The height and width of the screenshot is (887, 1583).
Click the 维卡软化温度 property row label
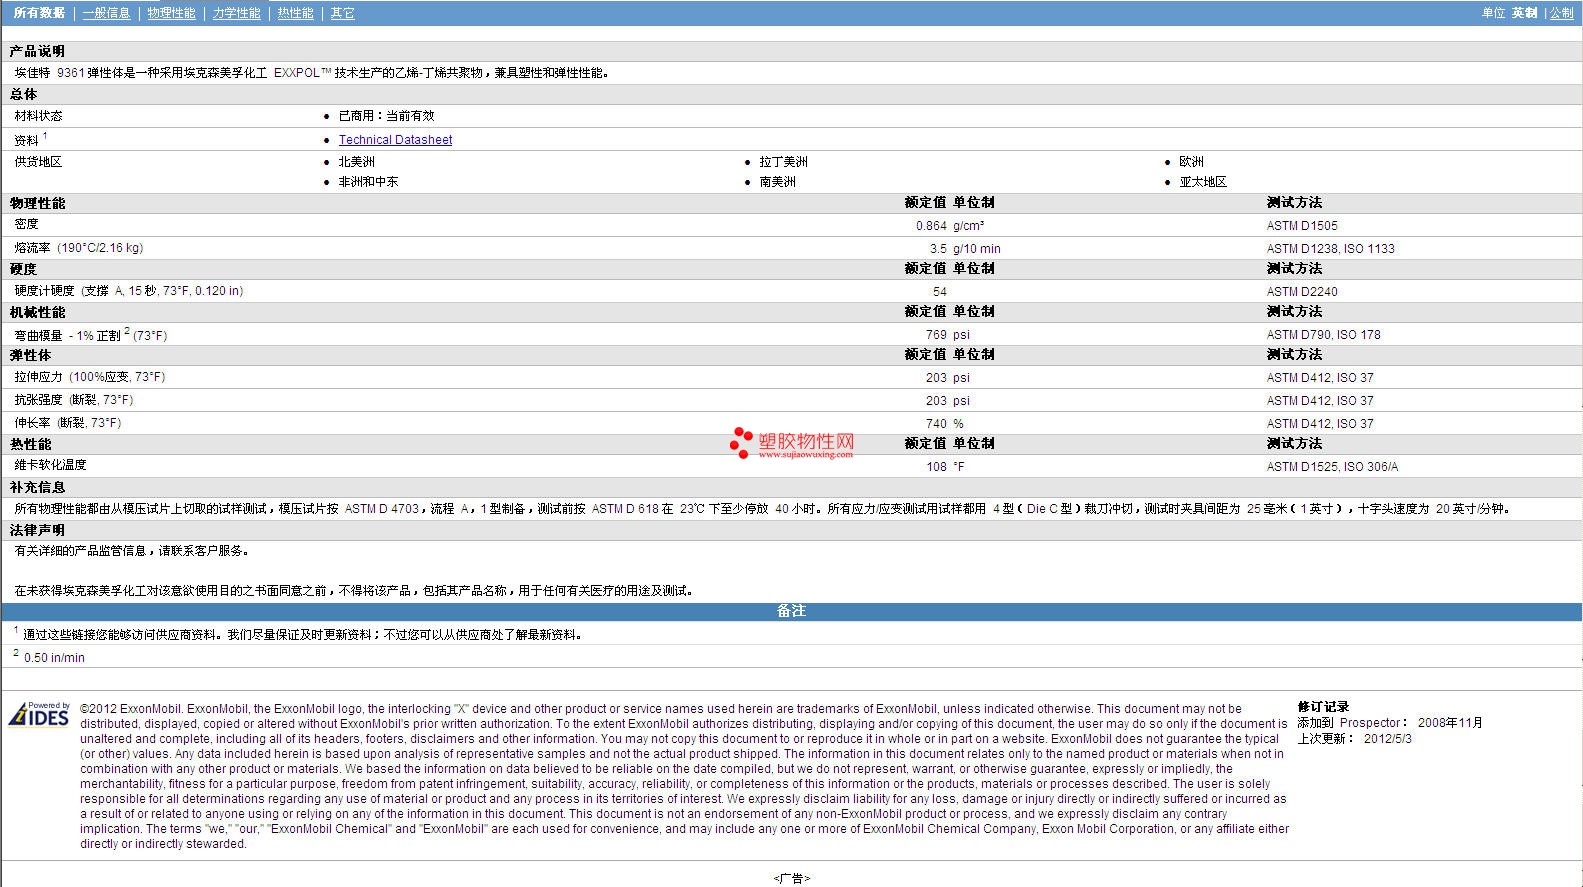pyautogui.click(x=50, y=465)
